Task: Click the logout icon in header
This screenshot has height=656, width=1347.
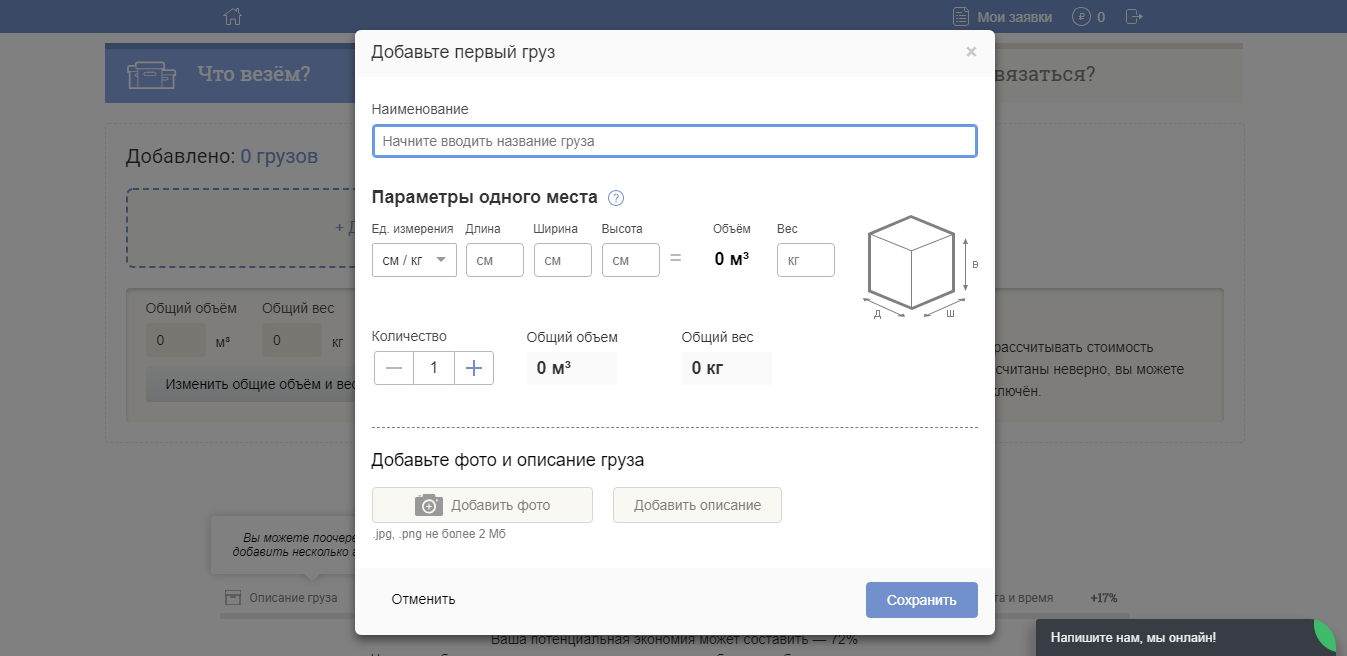Action: (x=1133, y=17)
